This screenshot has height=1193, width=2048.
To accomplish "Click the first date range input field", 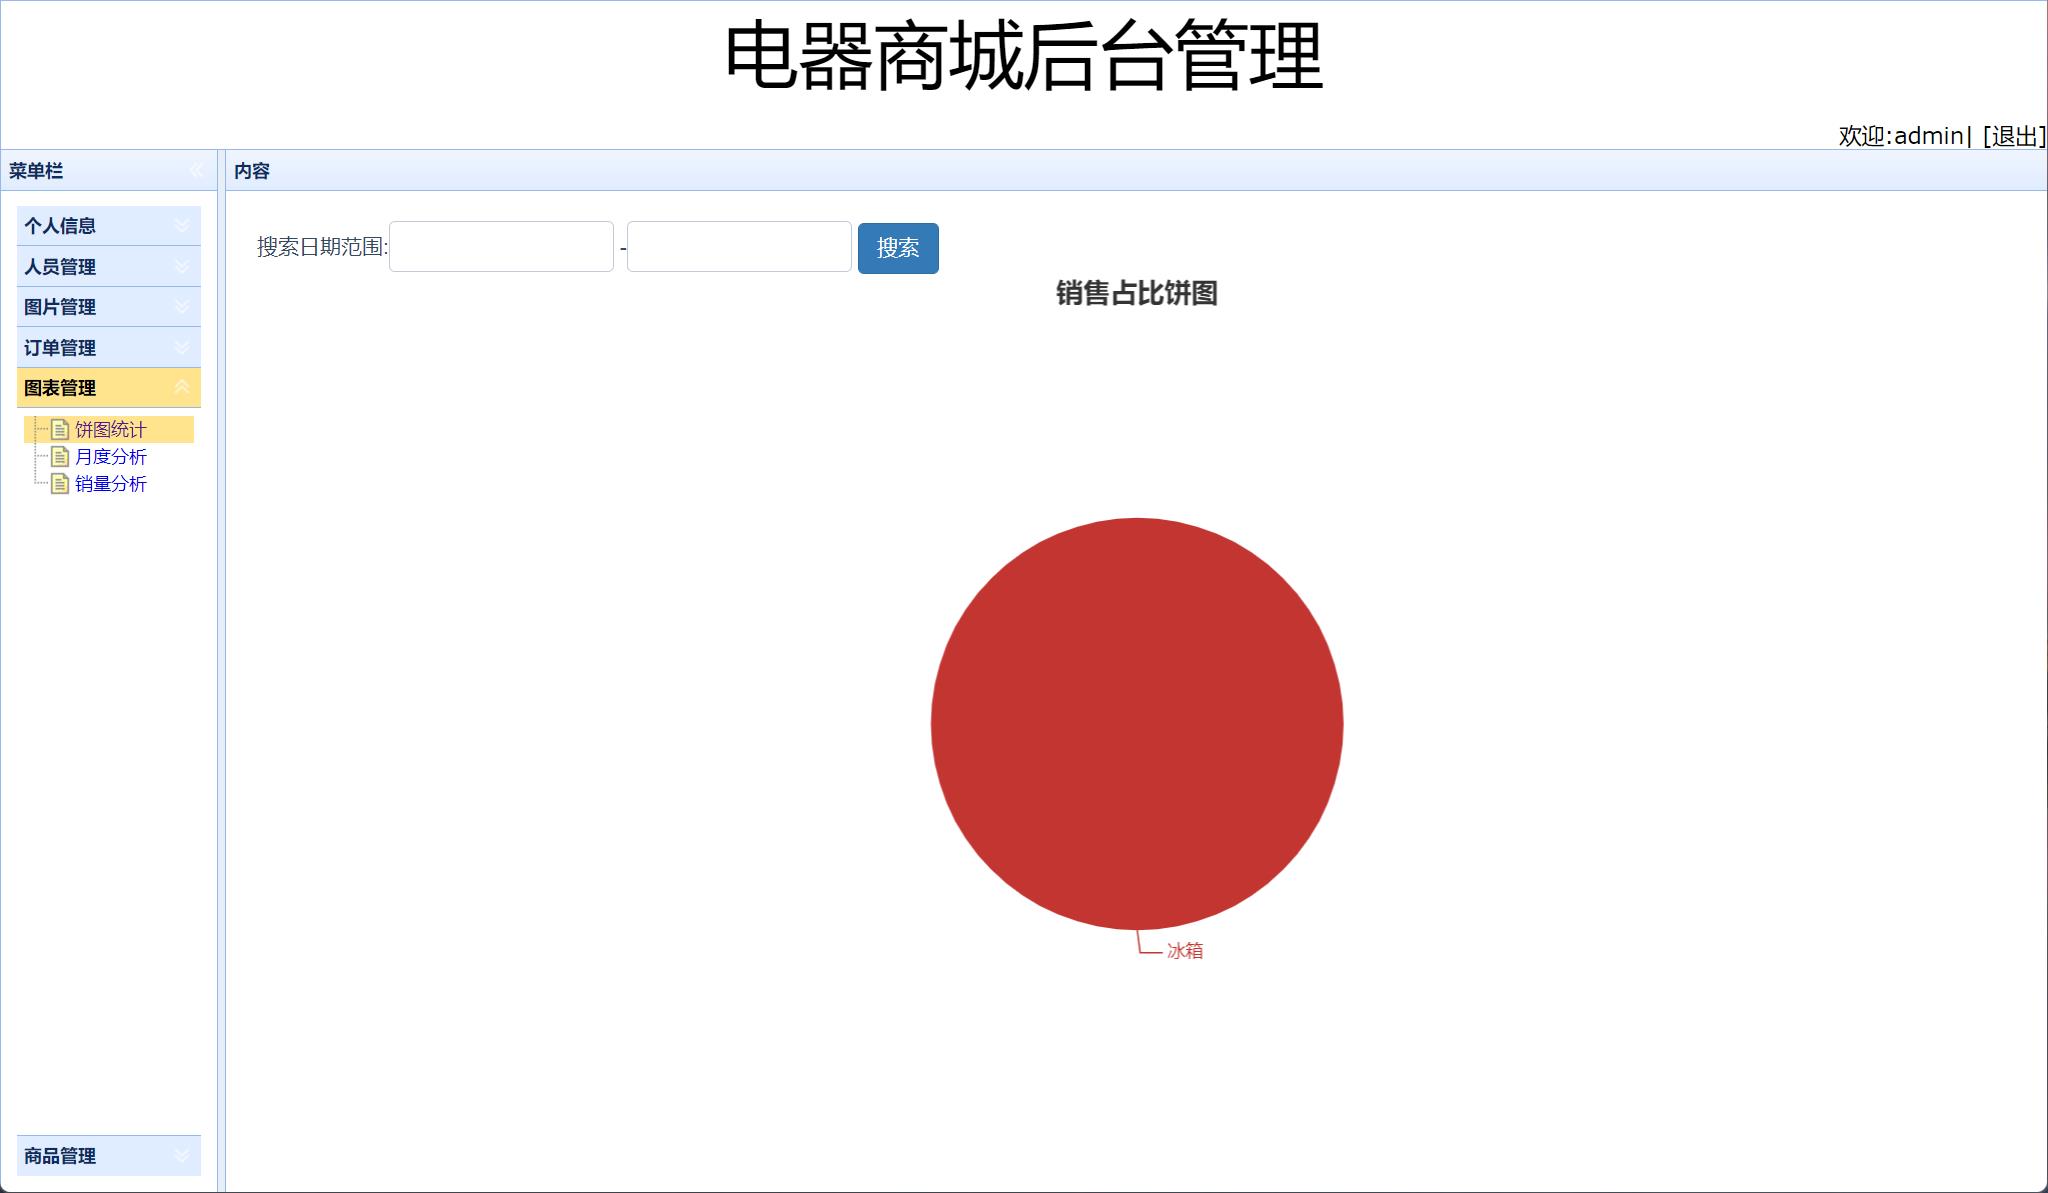I will tap(501, 246).
